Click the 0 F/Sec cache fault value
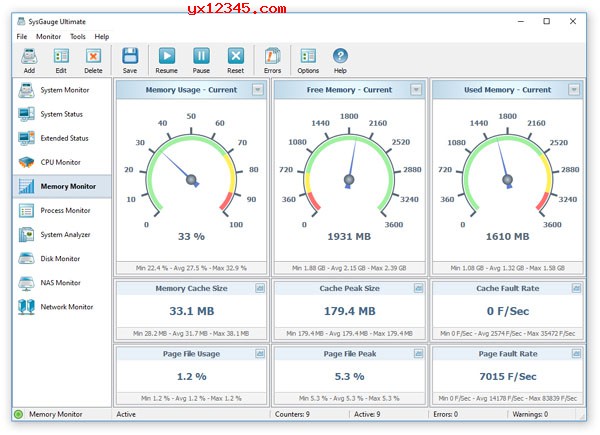600x435 pixels. (x=508, y=311)
